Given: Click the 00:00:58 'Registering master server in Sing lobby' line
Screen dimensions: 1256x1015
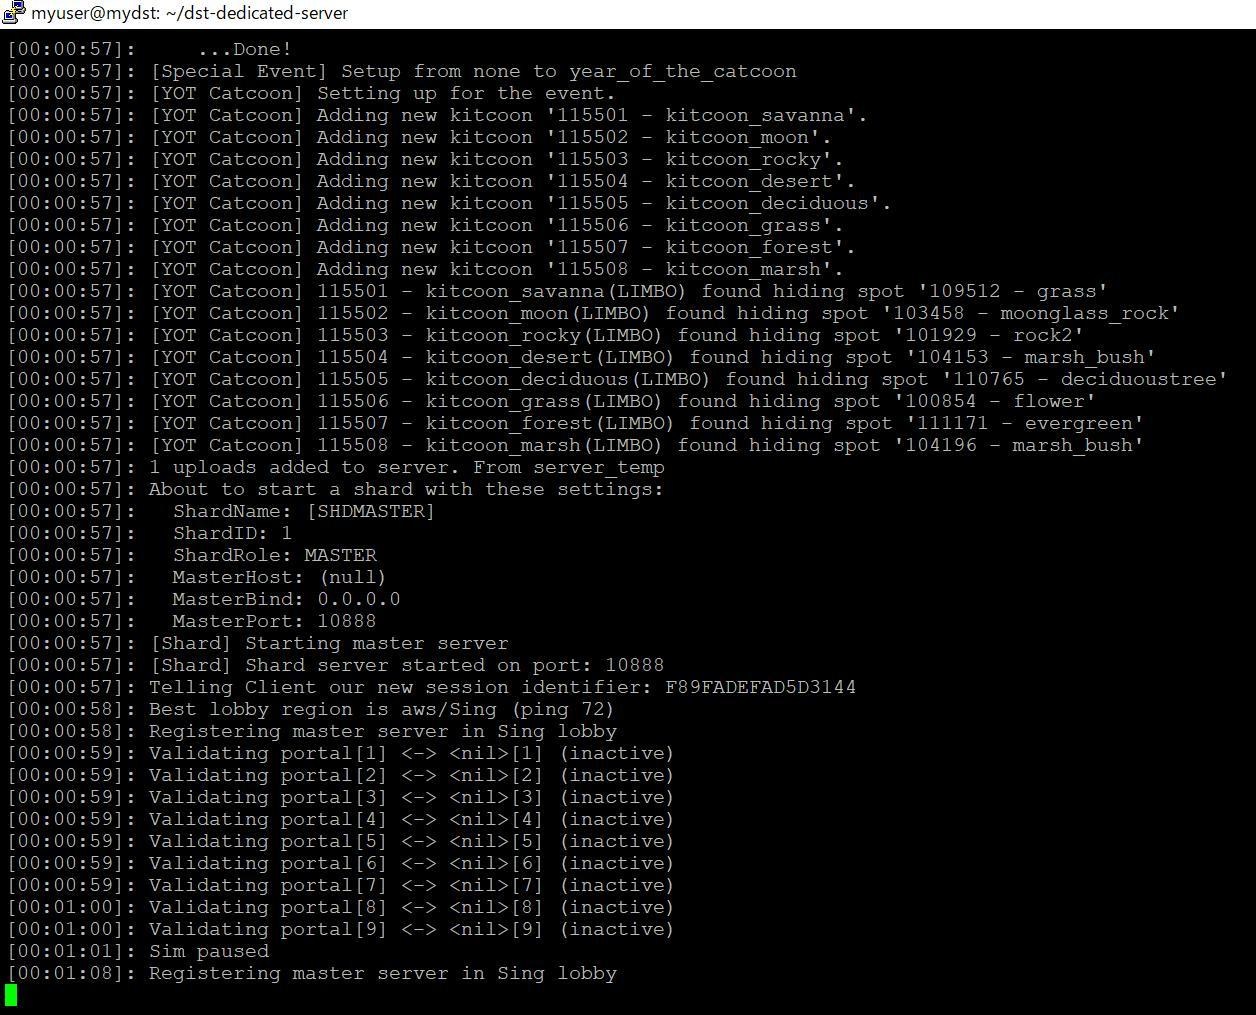Looking at the screenshot, I should click(x=312, y=731).
